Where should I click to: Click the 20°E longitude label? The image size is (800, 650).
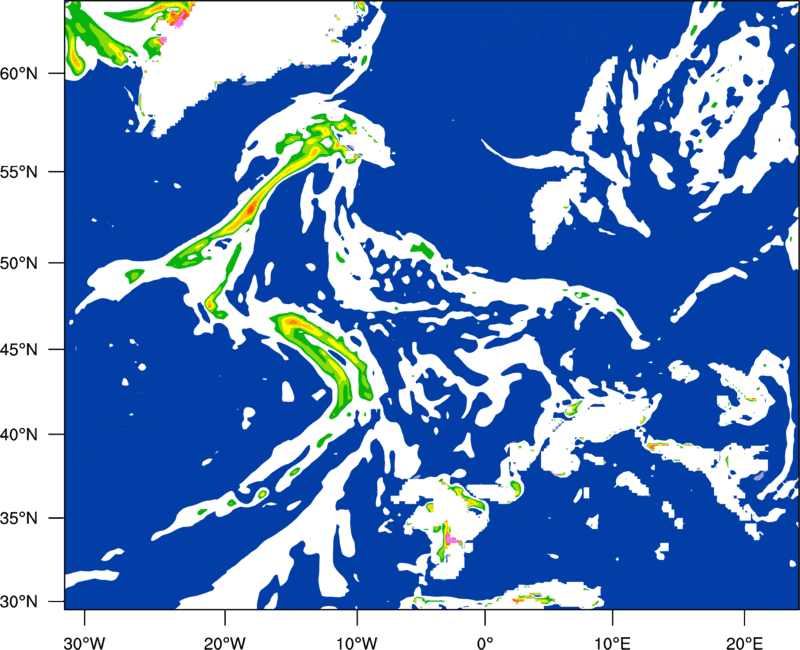(743, 643)
